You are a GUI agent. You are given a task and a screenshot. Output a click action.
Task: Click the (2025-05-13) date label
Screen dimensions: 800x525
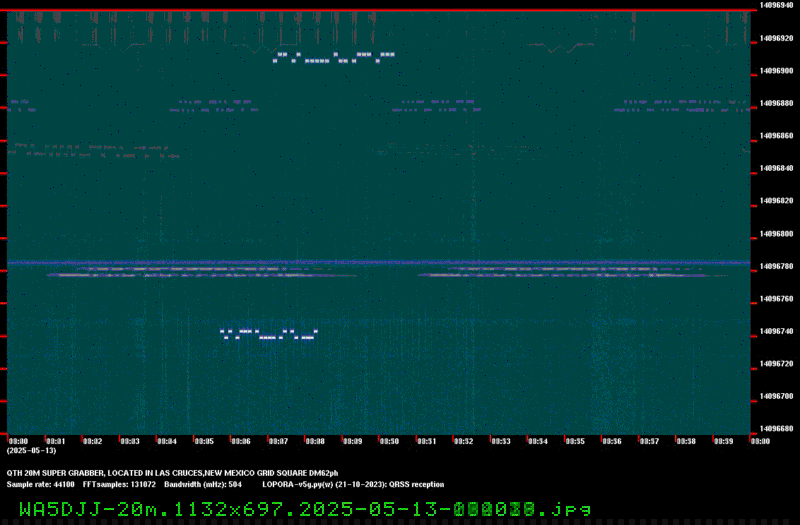click(32, 451)
